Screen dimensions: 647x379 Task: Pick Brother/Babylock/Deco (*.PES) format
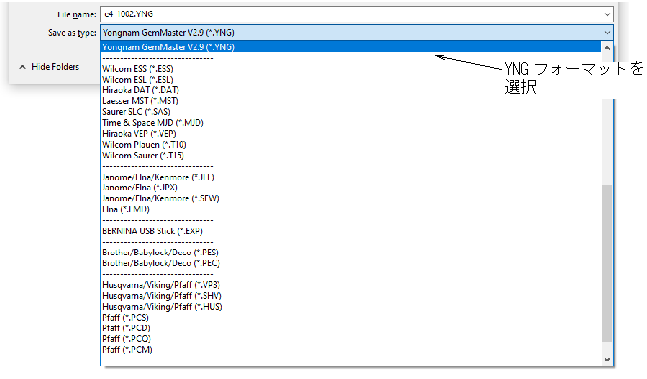(x=160, y=252)
